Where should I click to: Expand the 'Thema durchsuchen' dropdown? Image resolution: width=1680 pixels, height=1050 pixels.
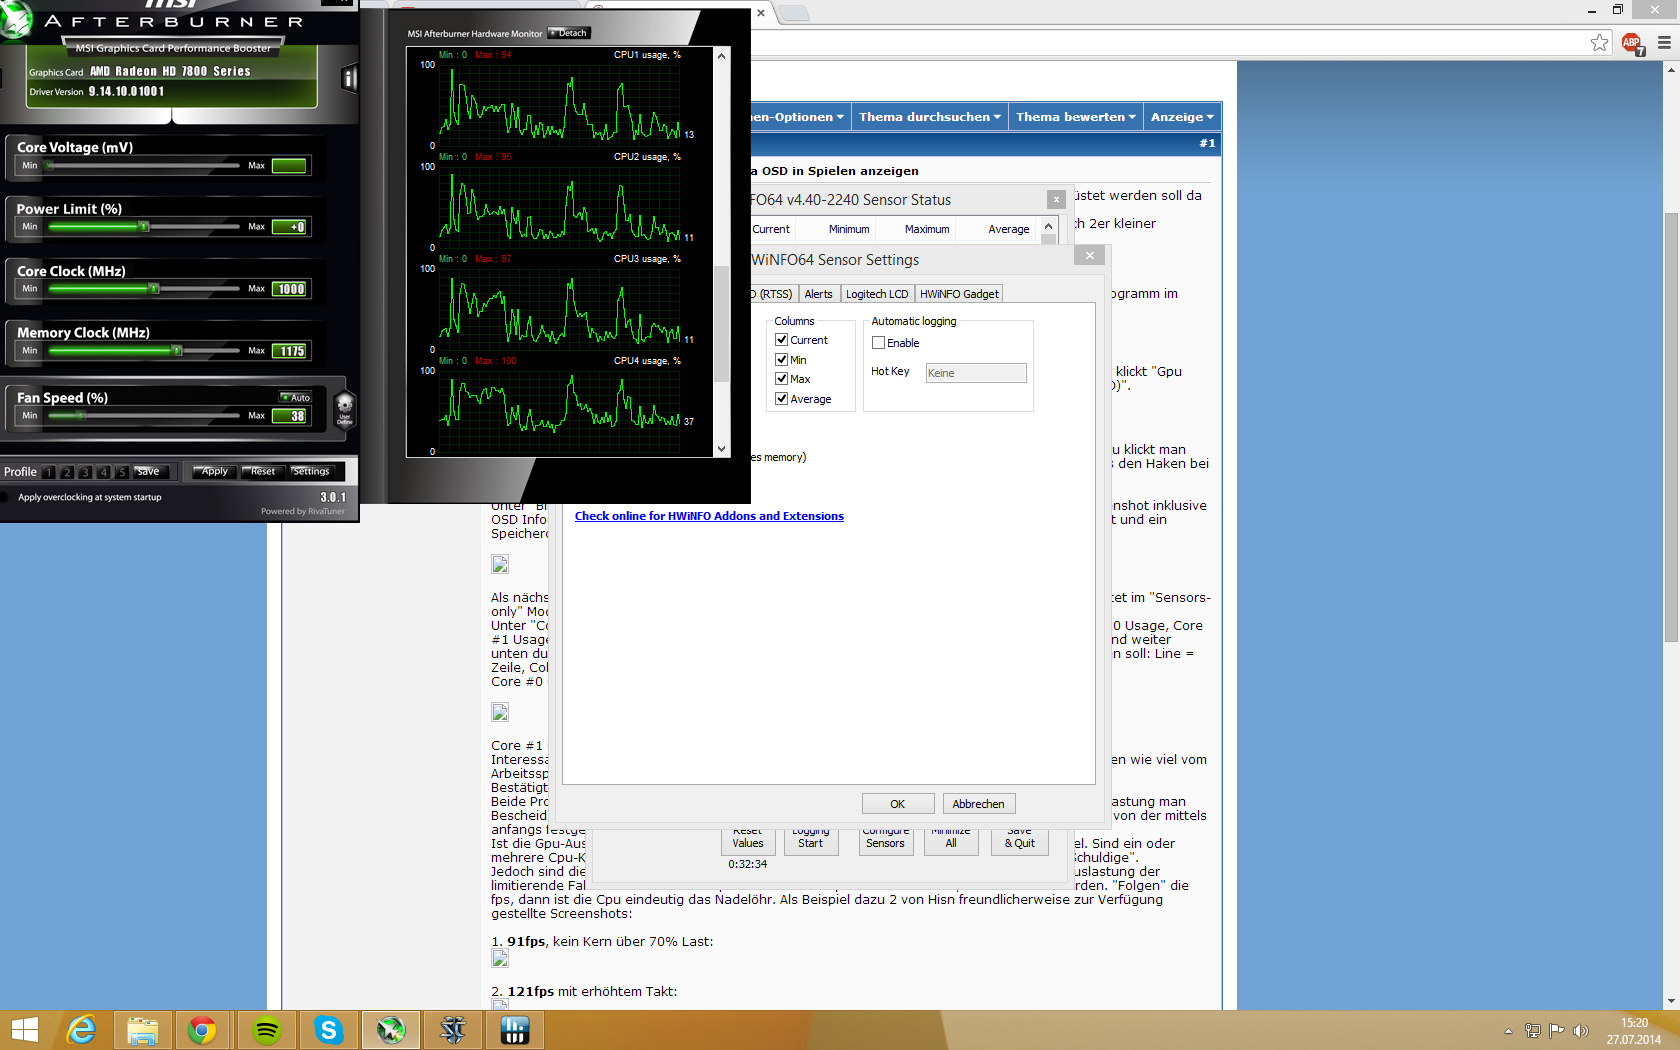coord(930,117)
